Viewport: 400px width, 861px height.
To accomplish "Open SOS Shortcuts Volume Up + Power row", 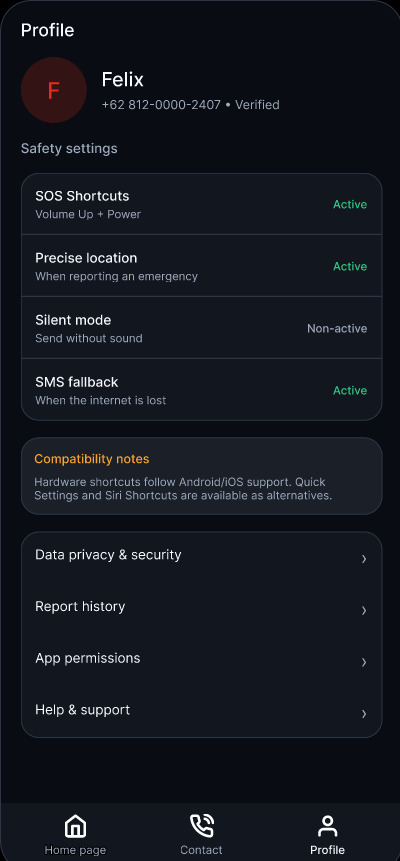I will tap(201, 204).
